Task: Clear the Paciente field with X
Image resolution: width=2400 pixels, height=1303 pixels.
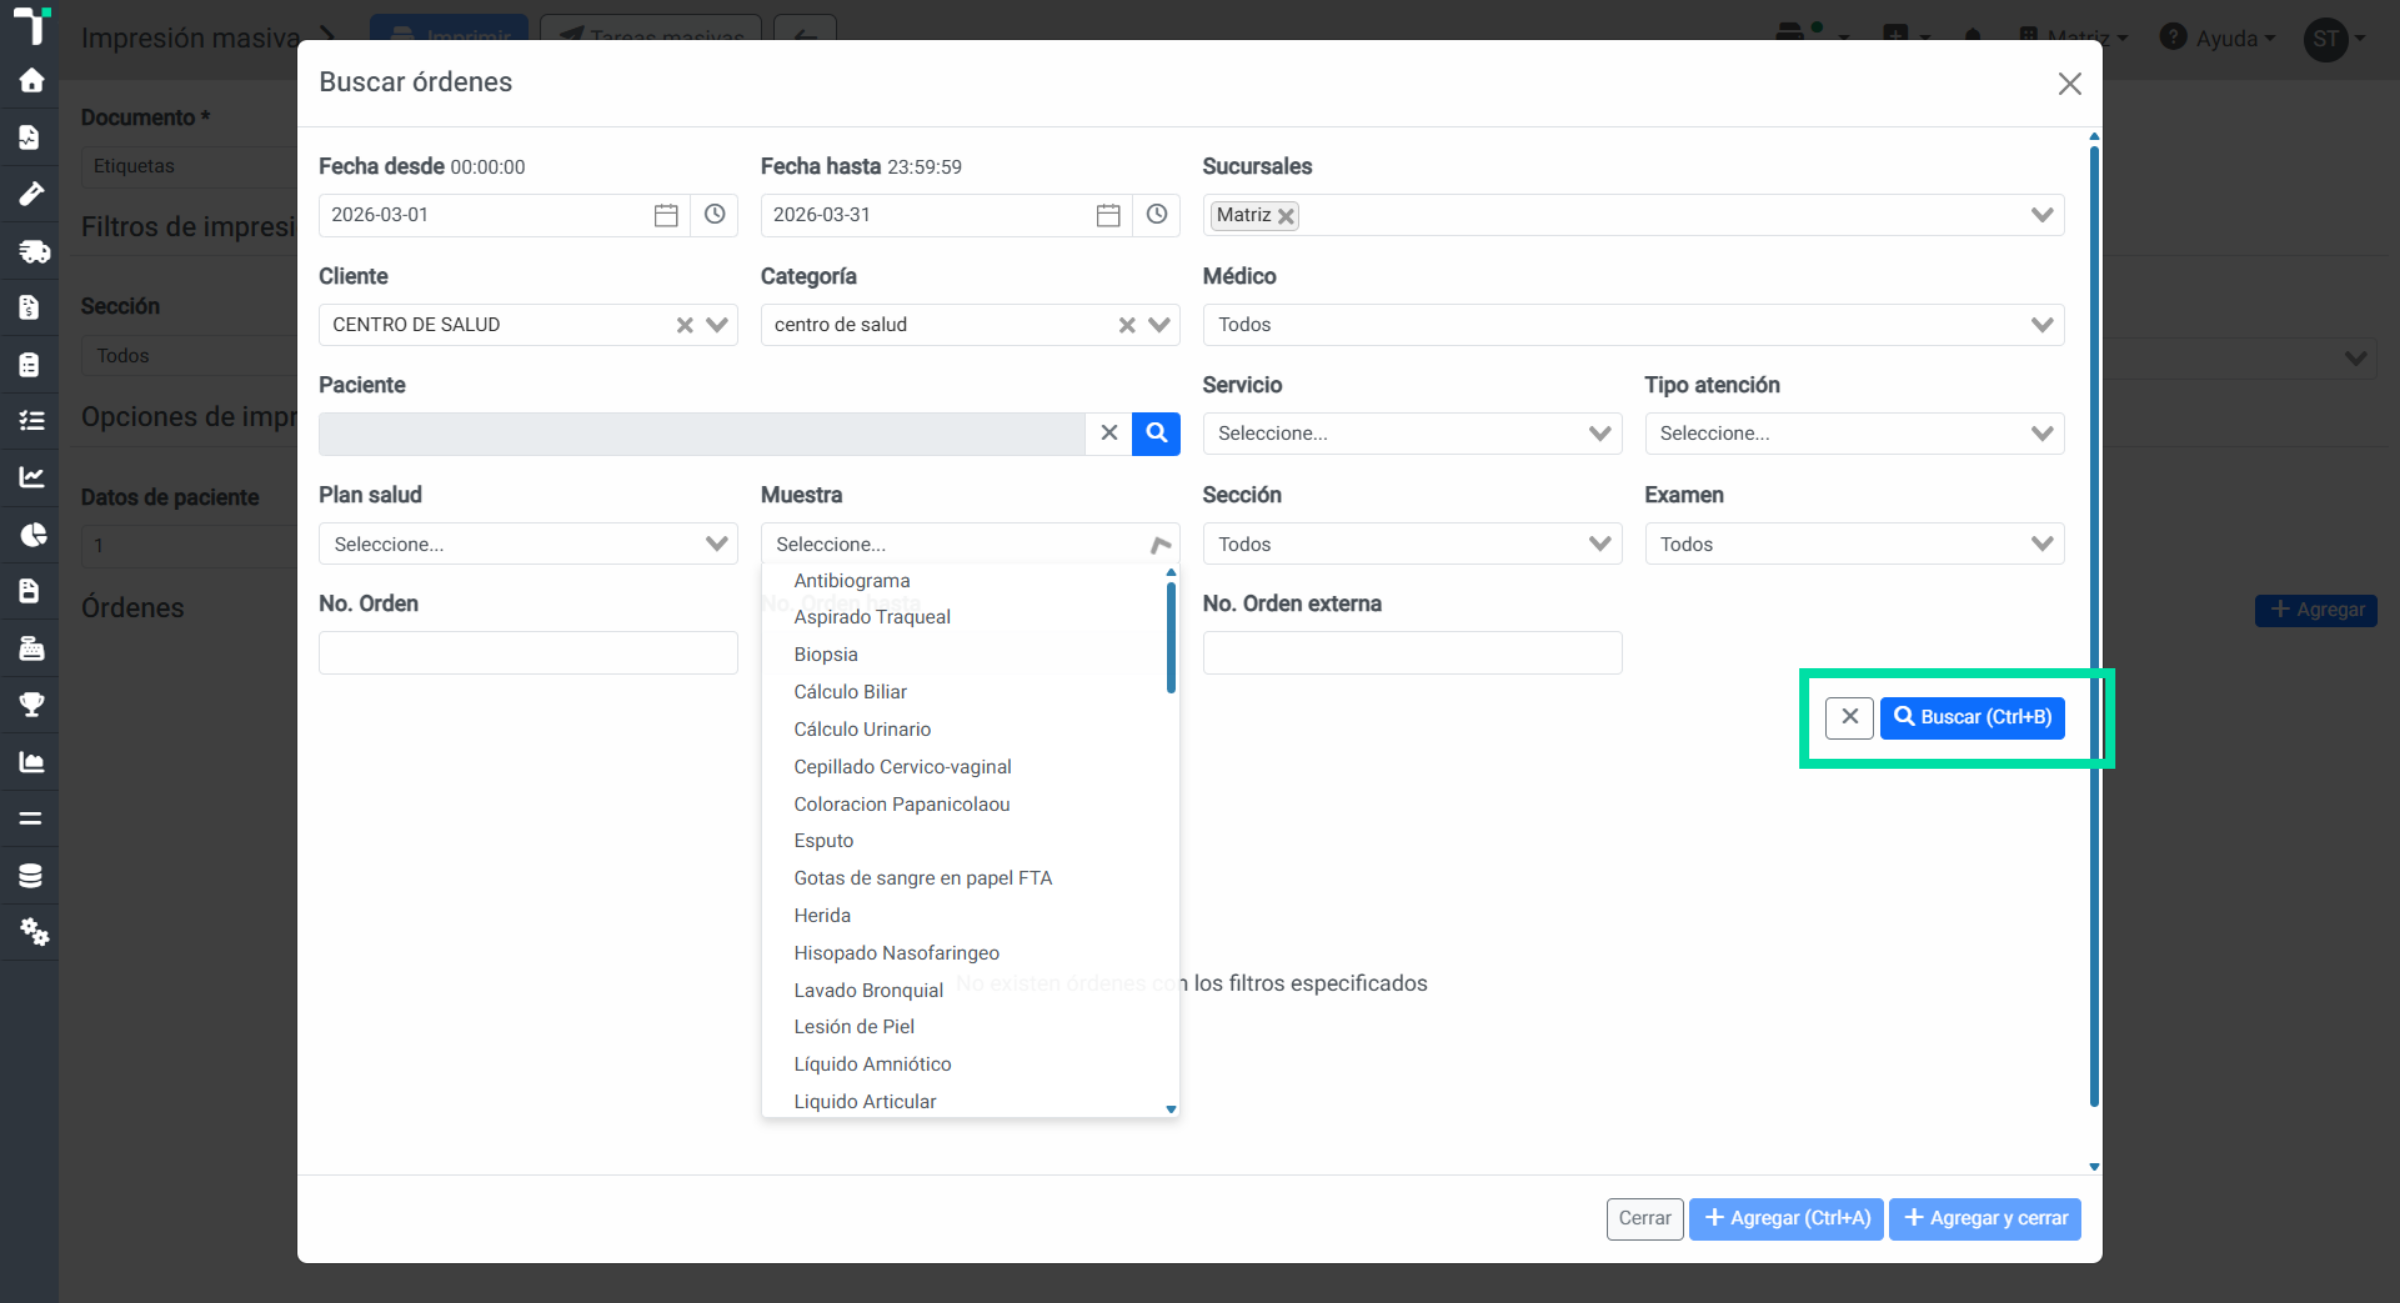Action: [x=1109, y=433]
